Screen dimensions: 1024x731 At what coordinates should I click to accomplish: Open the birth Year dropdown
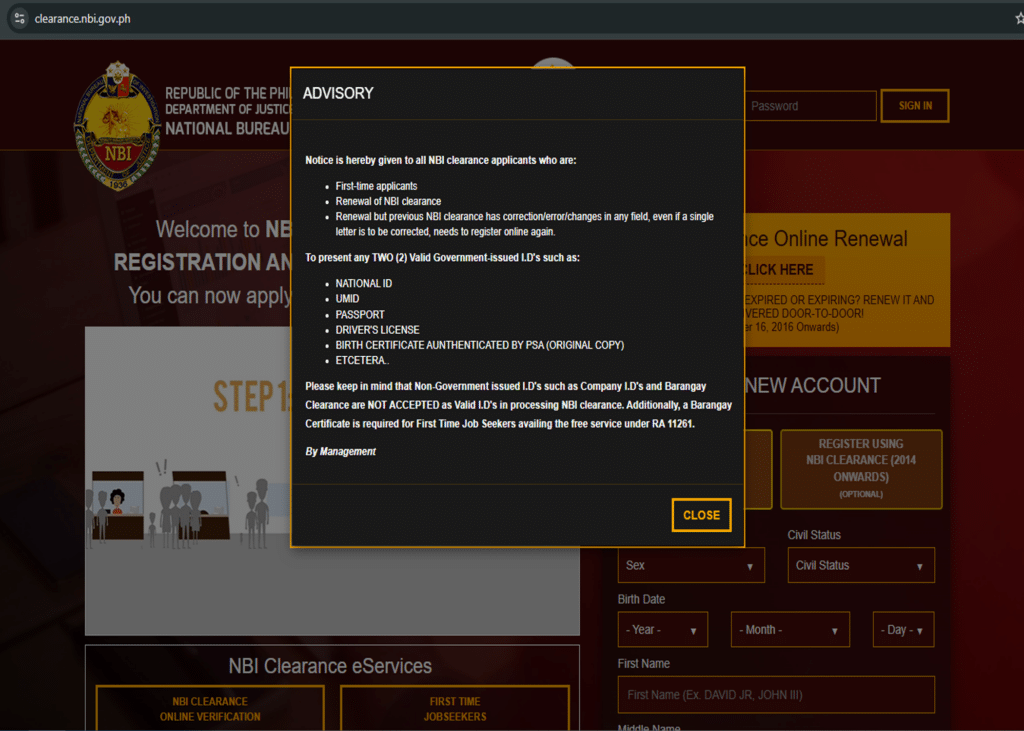pyautogui.click(x=662, y=630)
